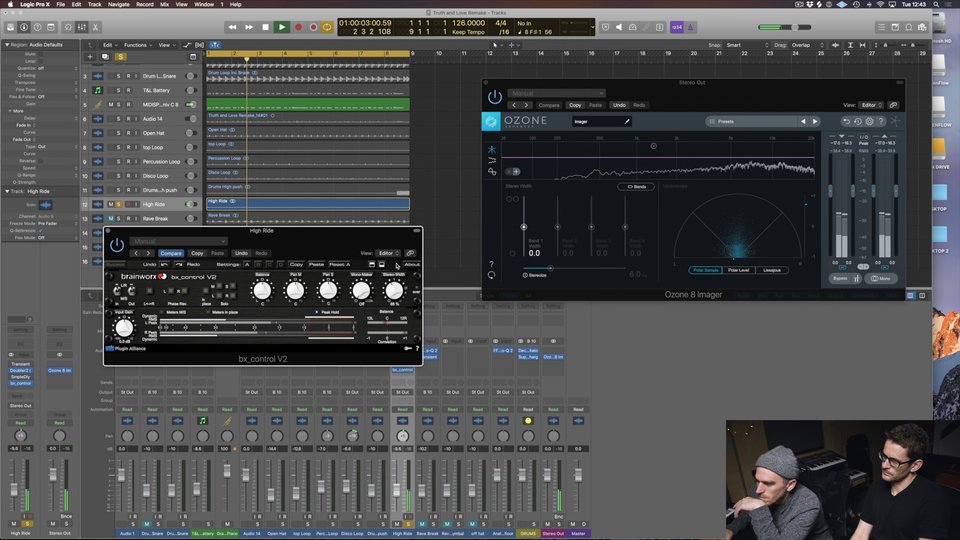Viewport: 960px width, 540px height.
Task: Open the Library button in the control bar
Action: [10, 27]
